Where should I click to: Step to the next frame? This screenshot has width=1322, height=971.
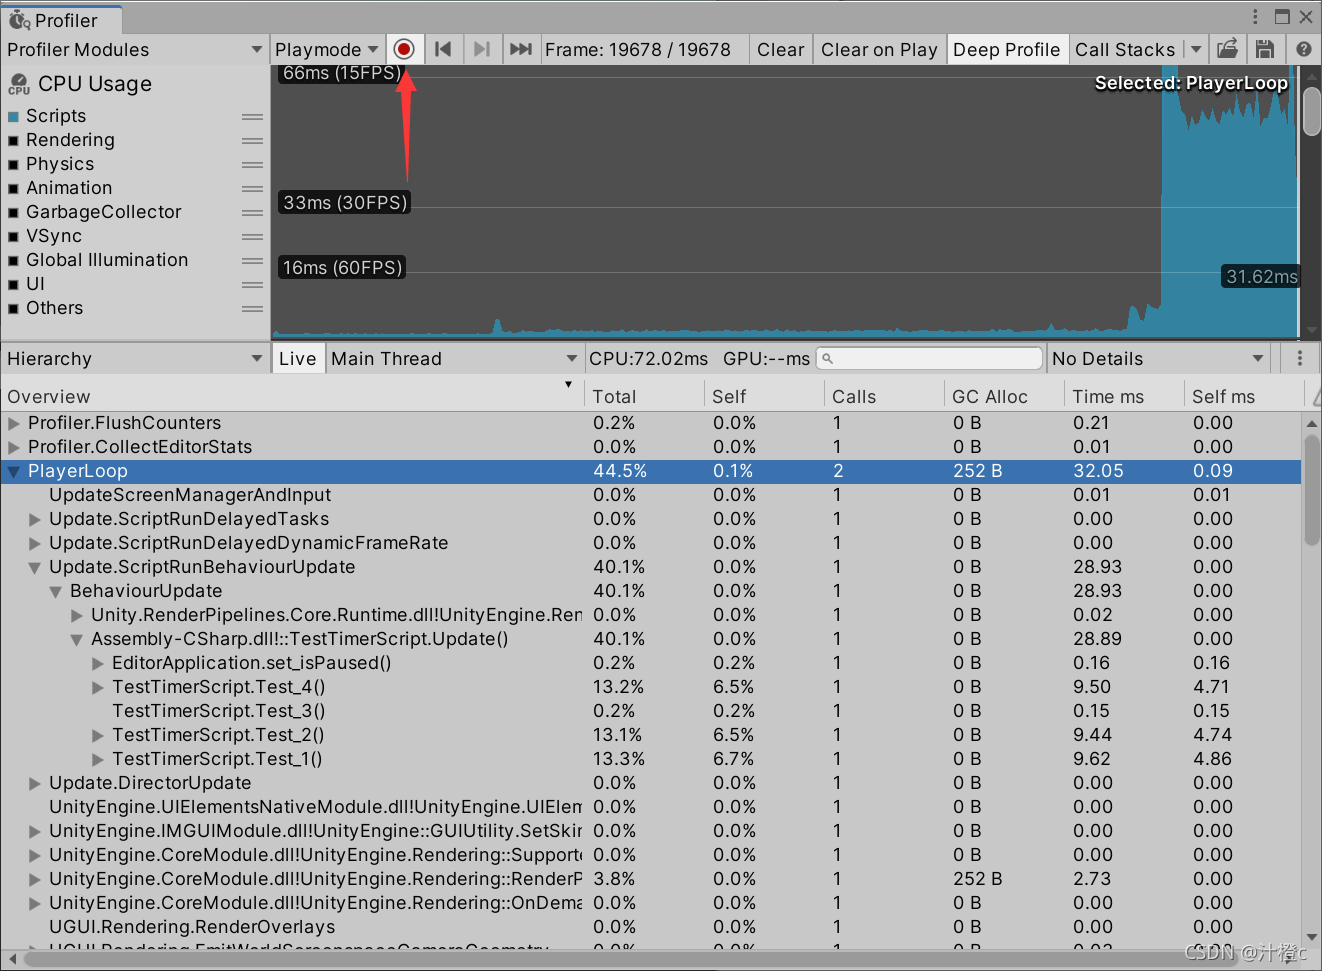click(x=481, y=49)
